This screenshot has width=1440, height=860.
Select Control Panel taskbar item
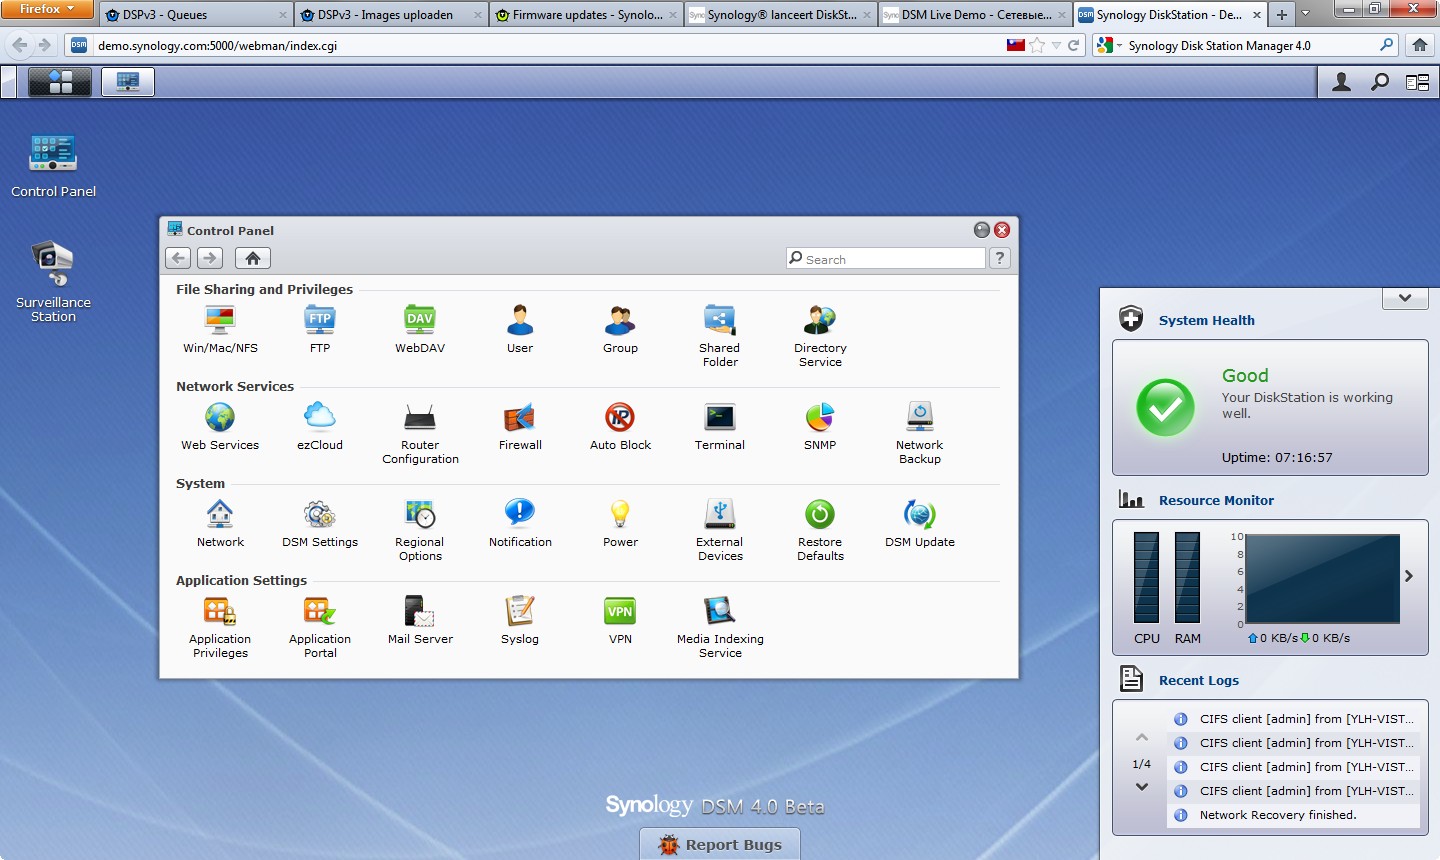point(128,82)
